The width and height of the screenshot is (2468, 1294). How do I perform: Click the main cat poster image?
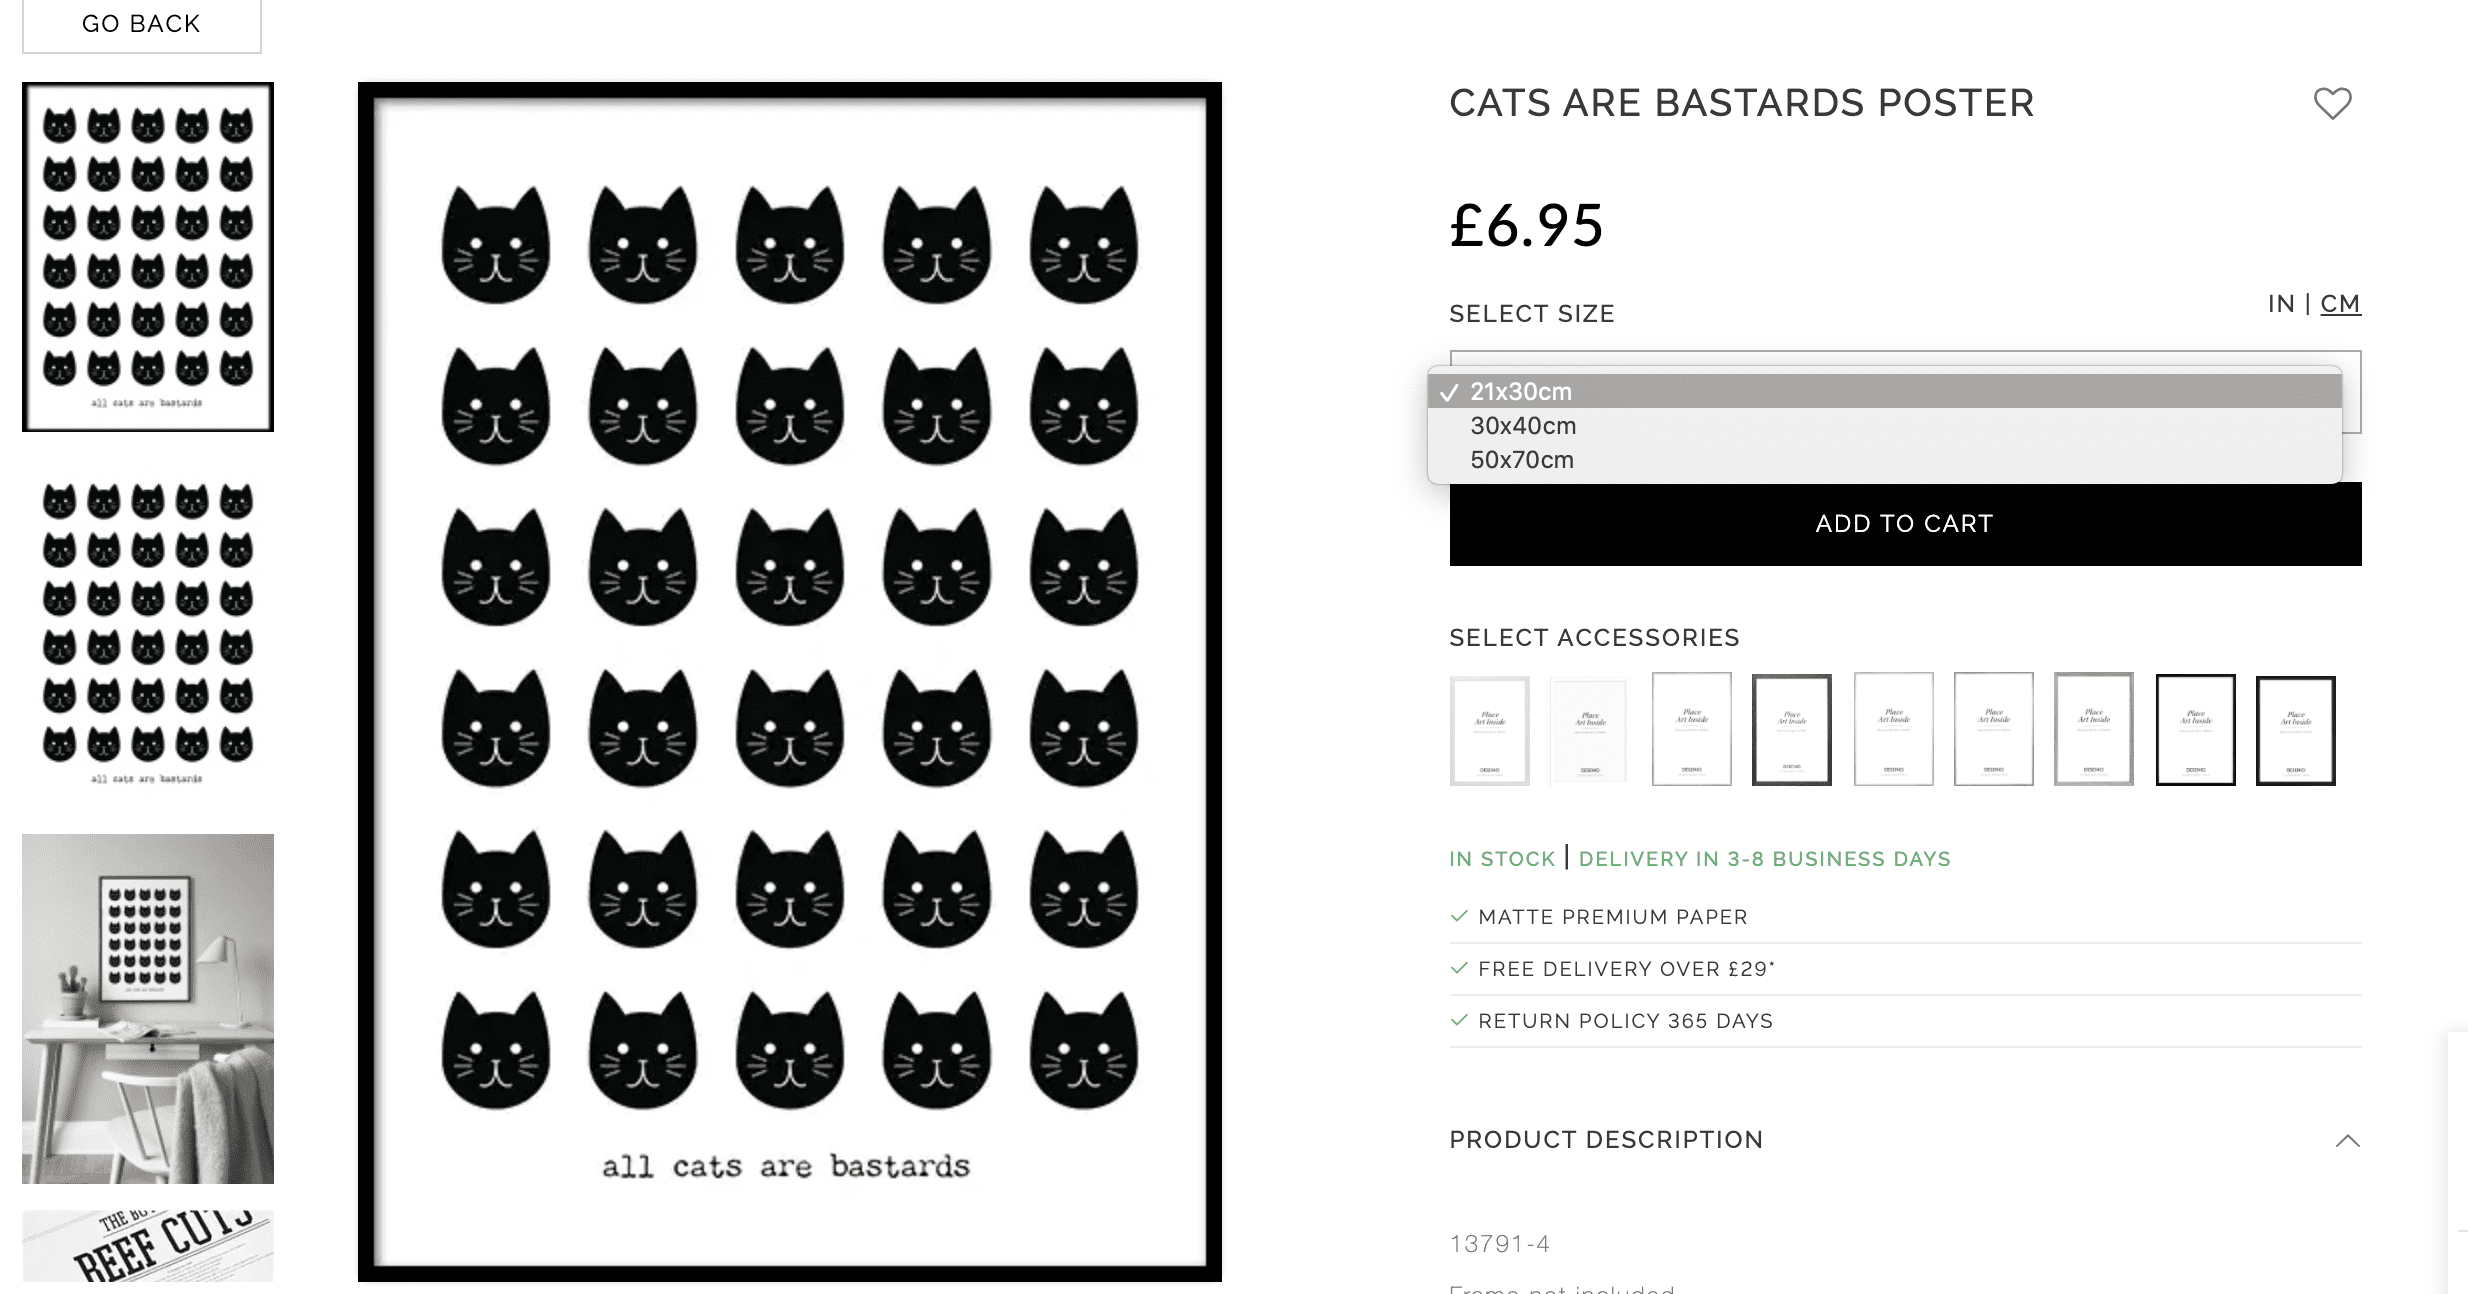pos(790,682)
